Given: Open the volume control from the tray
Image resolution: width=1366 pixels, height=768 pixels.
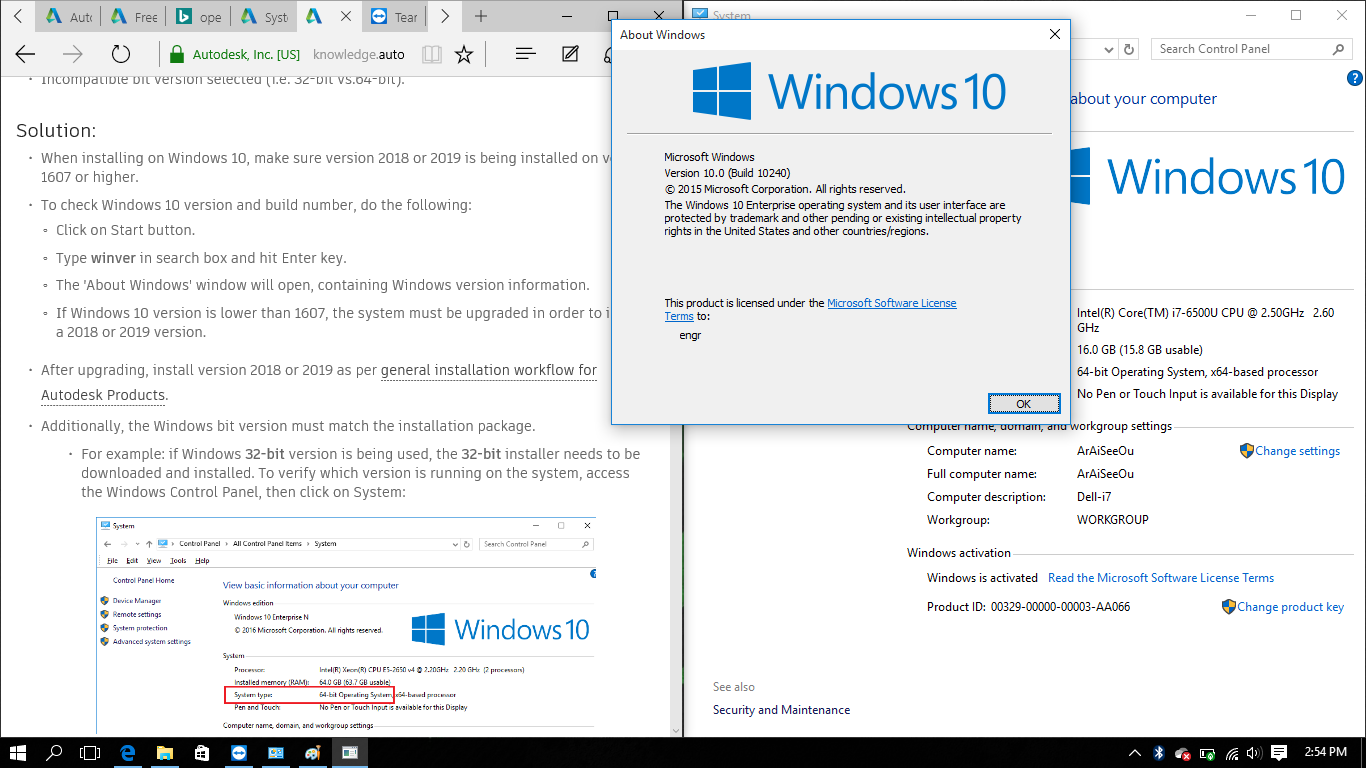Looking at the screenshot, I should 1255,753.
